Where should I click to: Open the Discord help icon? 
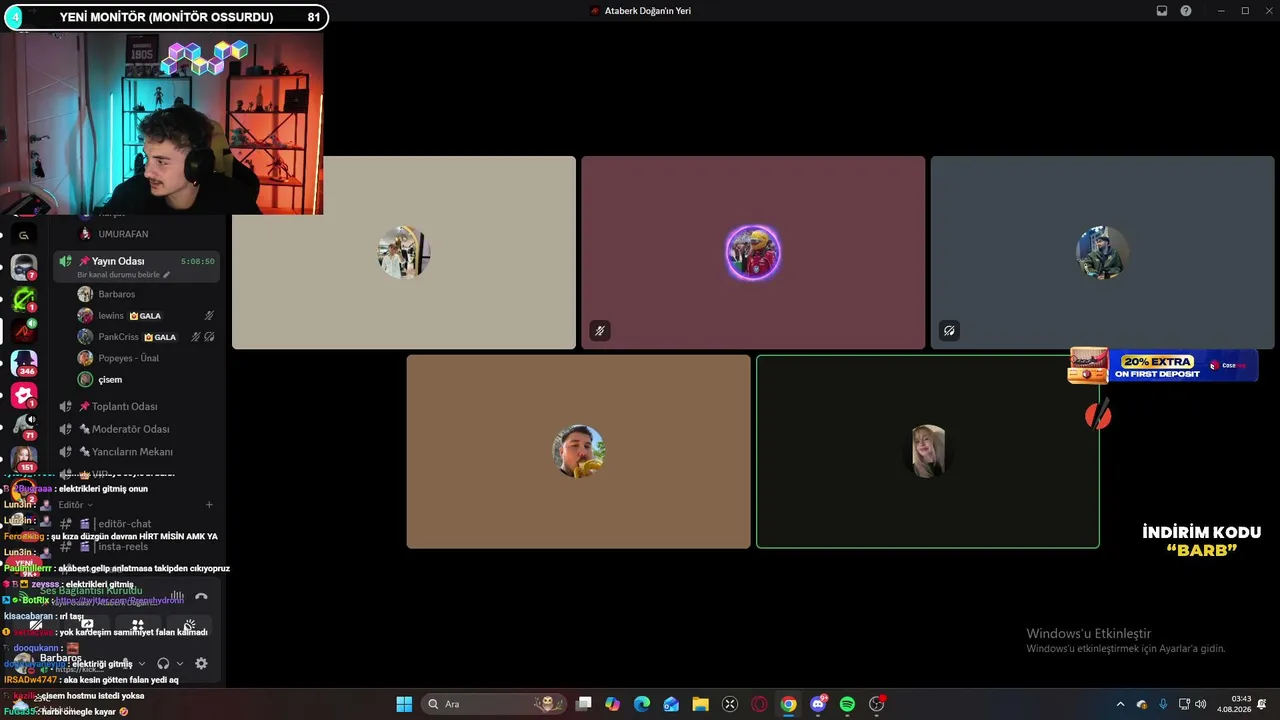1186,11
